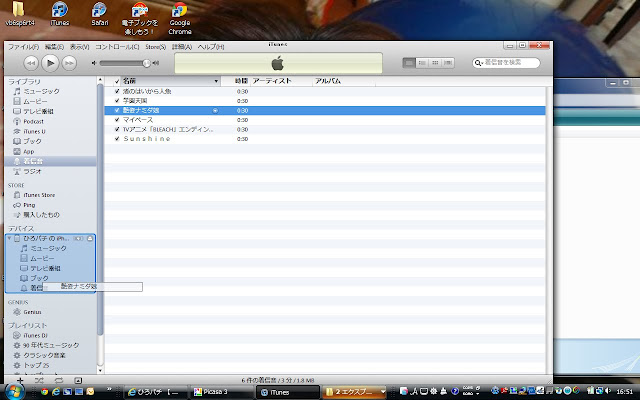Collapse the ひろパチ iPhone device tree
Viewport: 640px width, 400px height.
pyautogui.click(x=9, y=238)
